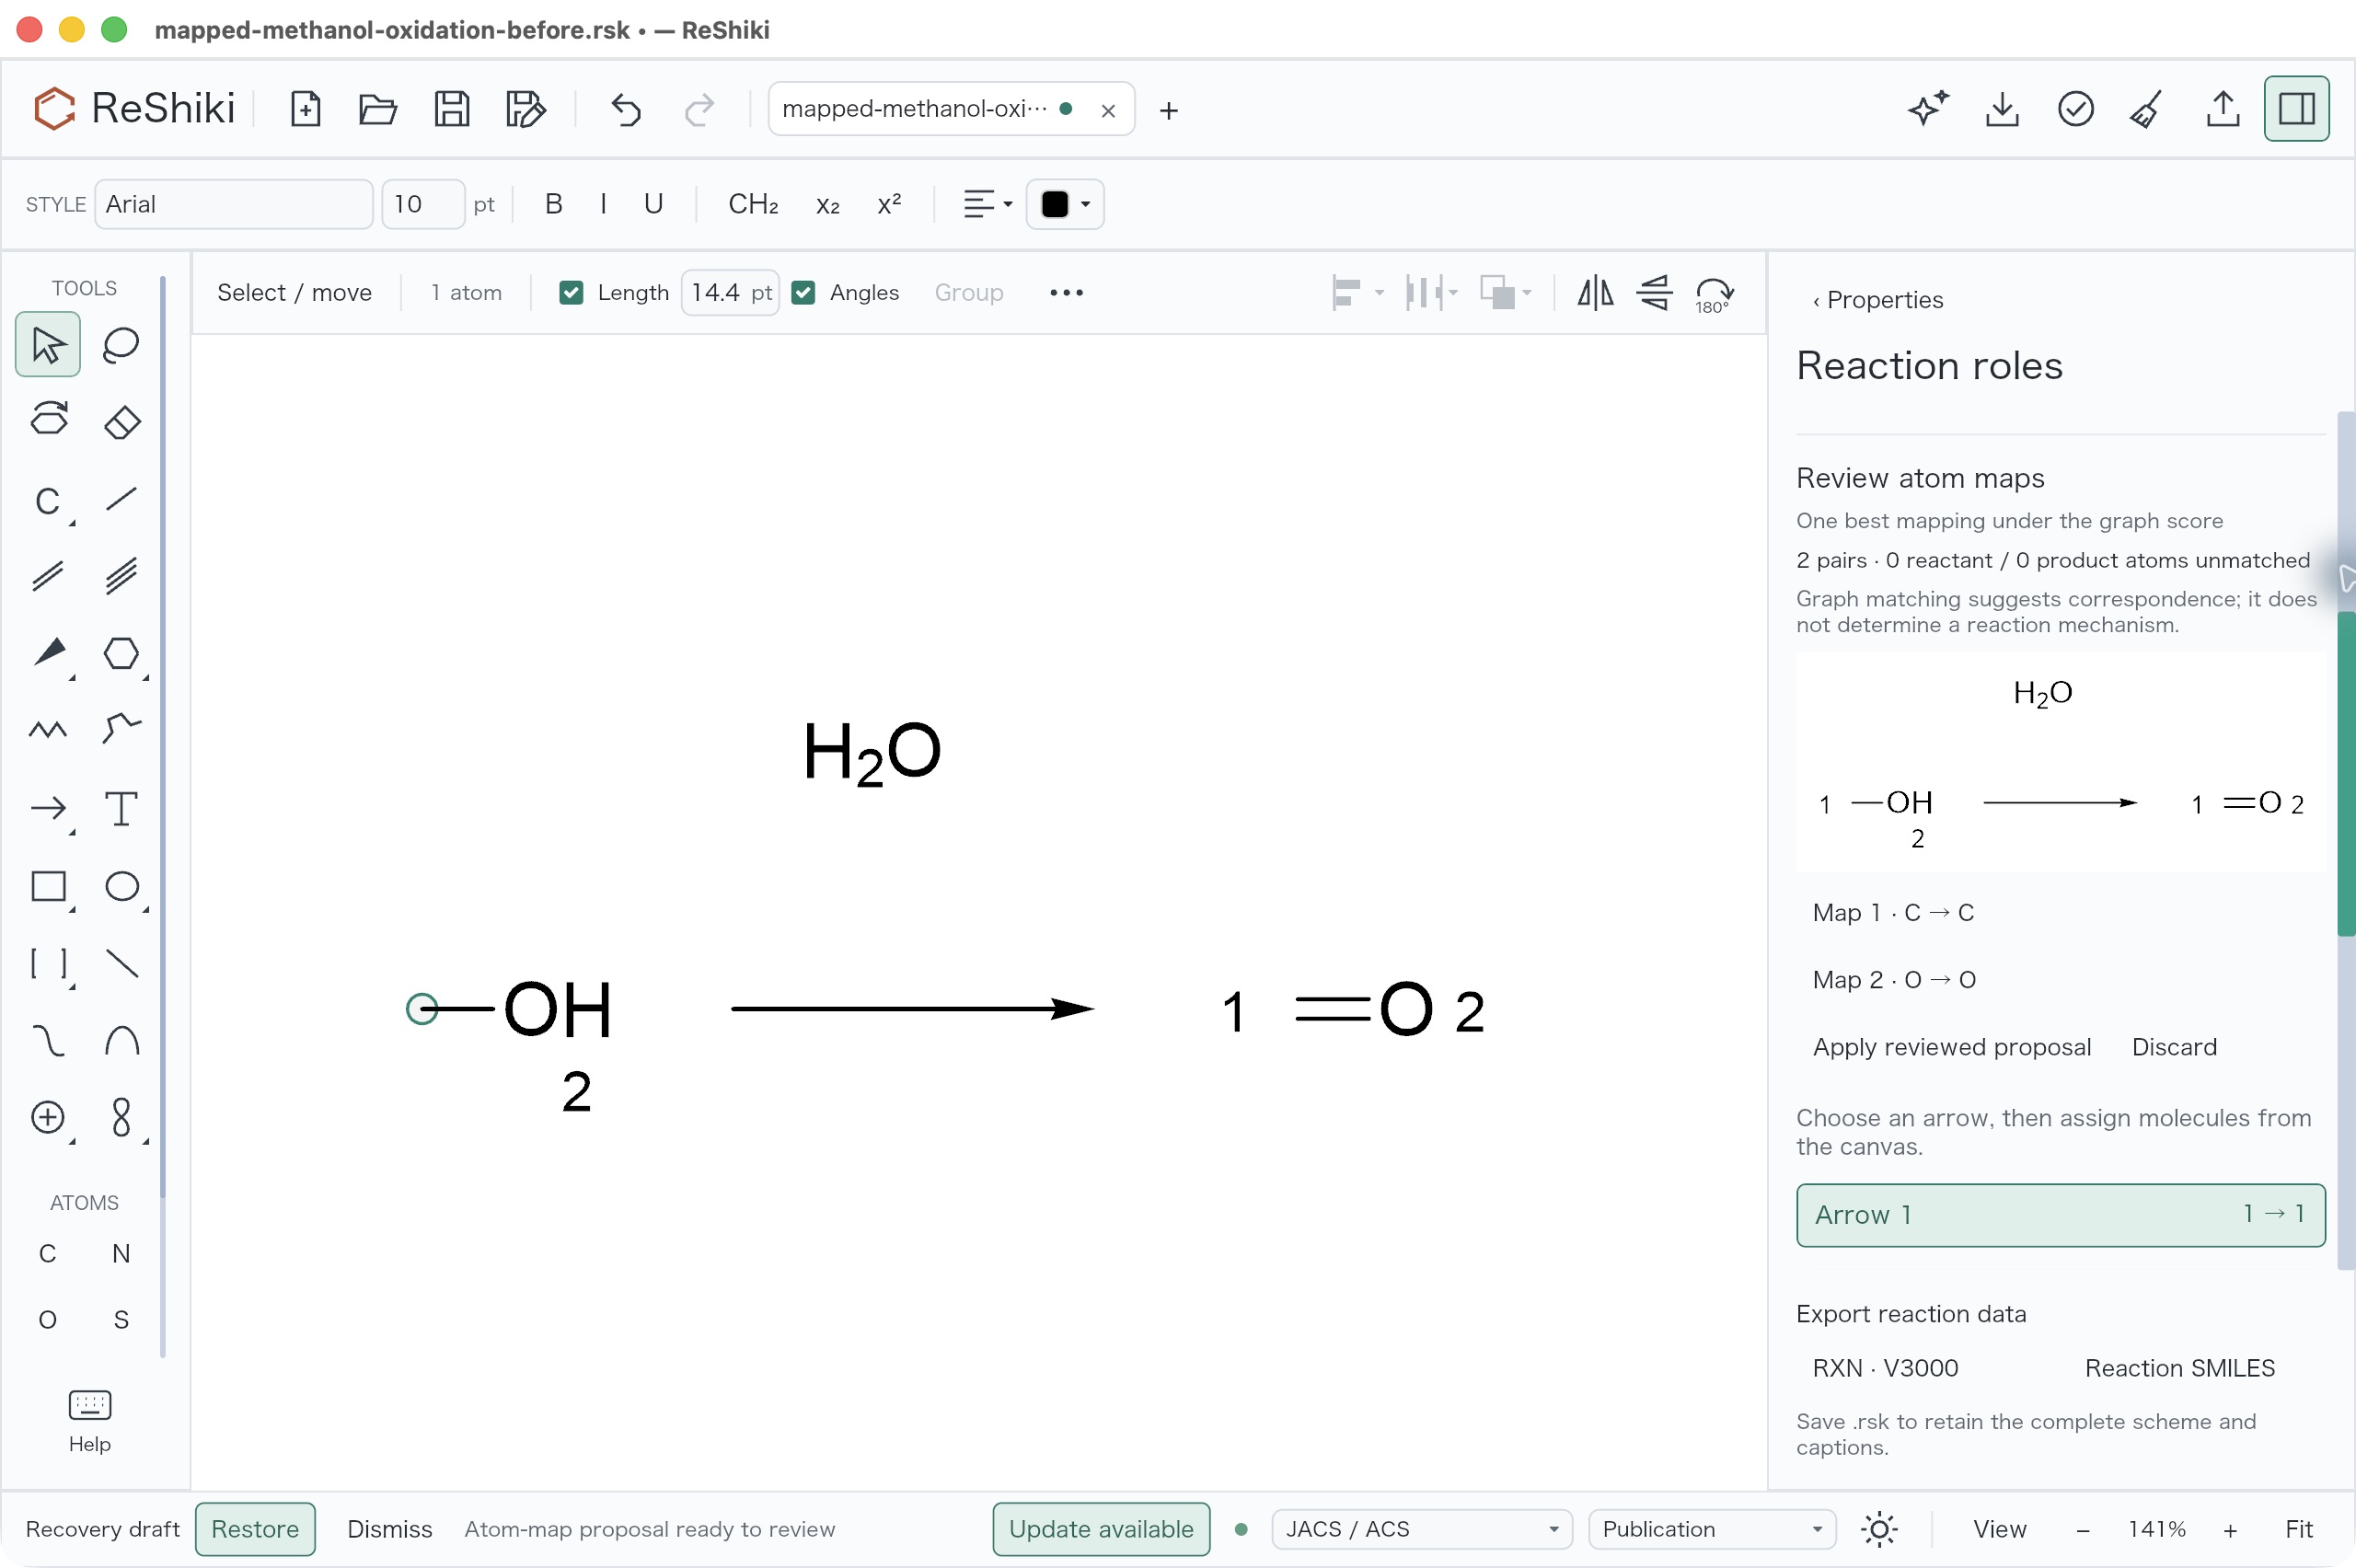Select the brackets tool

48,963
